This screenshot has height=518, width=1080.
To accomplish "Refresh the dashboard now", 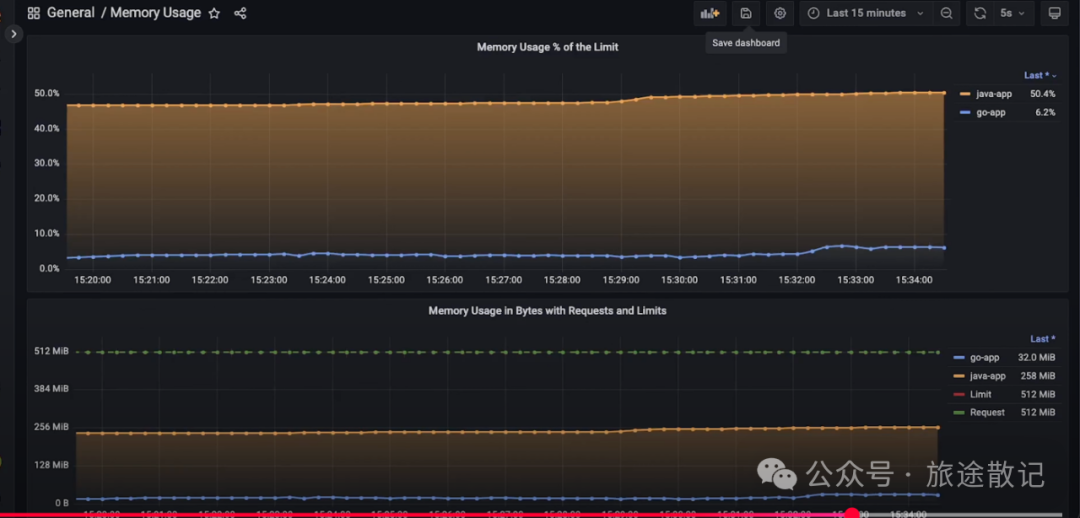I will point(980,13).
